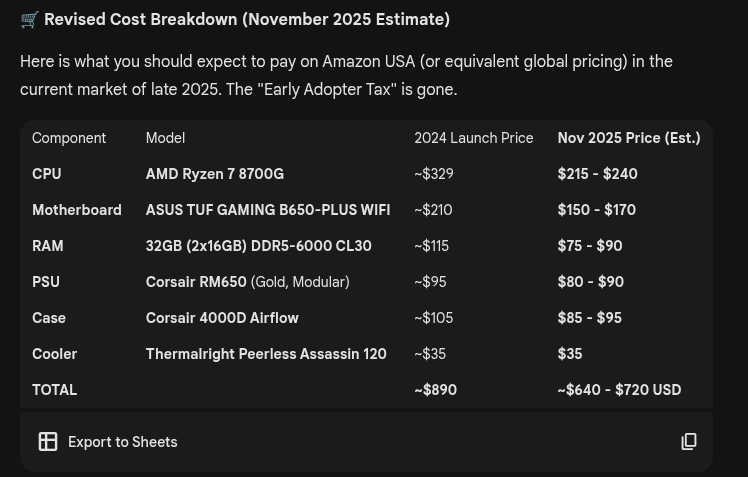Click the Nov 2025 Price (Est.) header
The height and width of the screenshot is (477, 748).
click(629, 138)
